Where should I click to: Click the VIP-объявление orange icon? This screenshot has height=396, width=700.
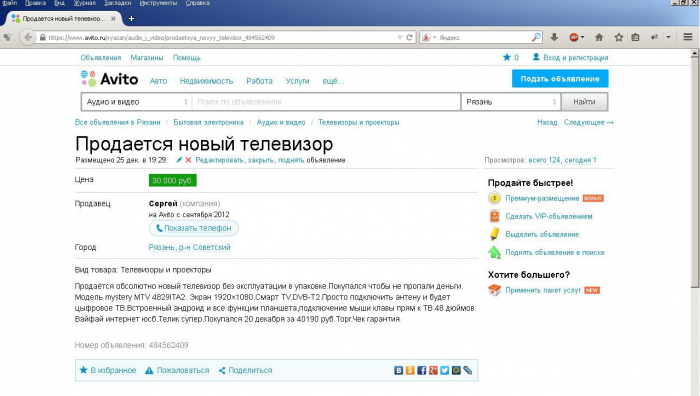pos(494,216)
